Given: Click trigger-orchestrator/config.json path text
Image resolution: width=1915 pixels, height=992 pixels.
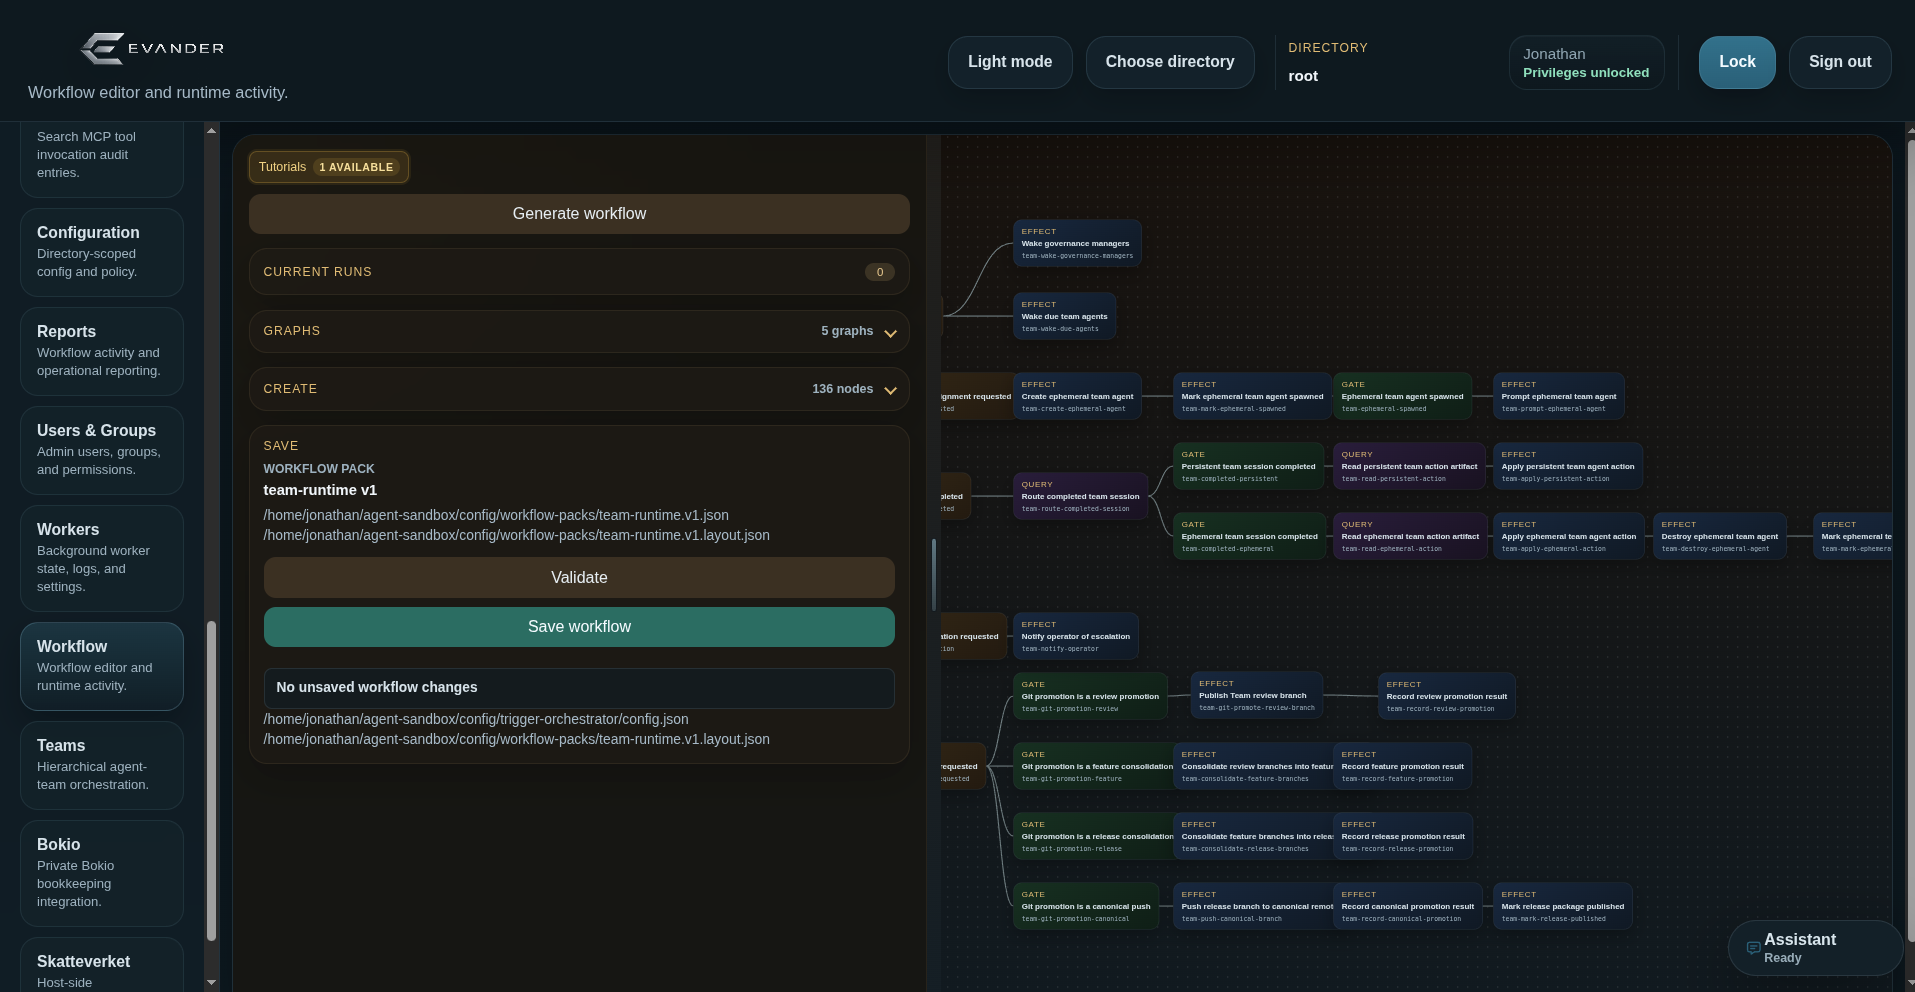Looking at the screenshot, I should click(x=476, y=719).
